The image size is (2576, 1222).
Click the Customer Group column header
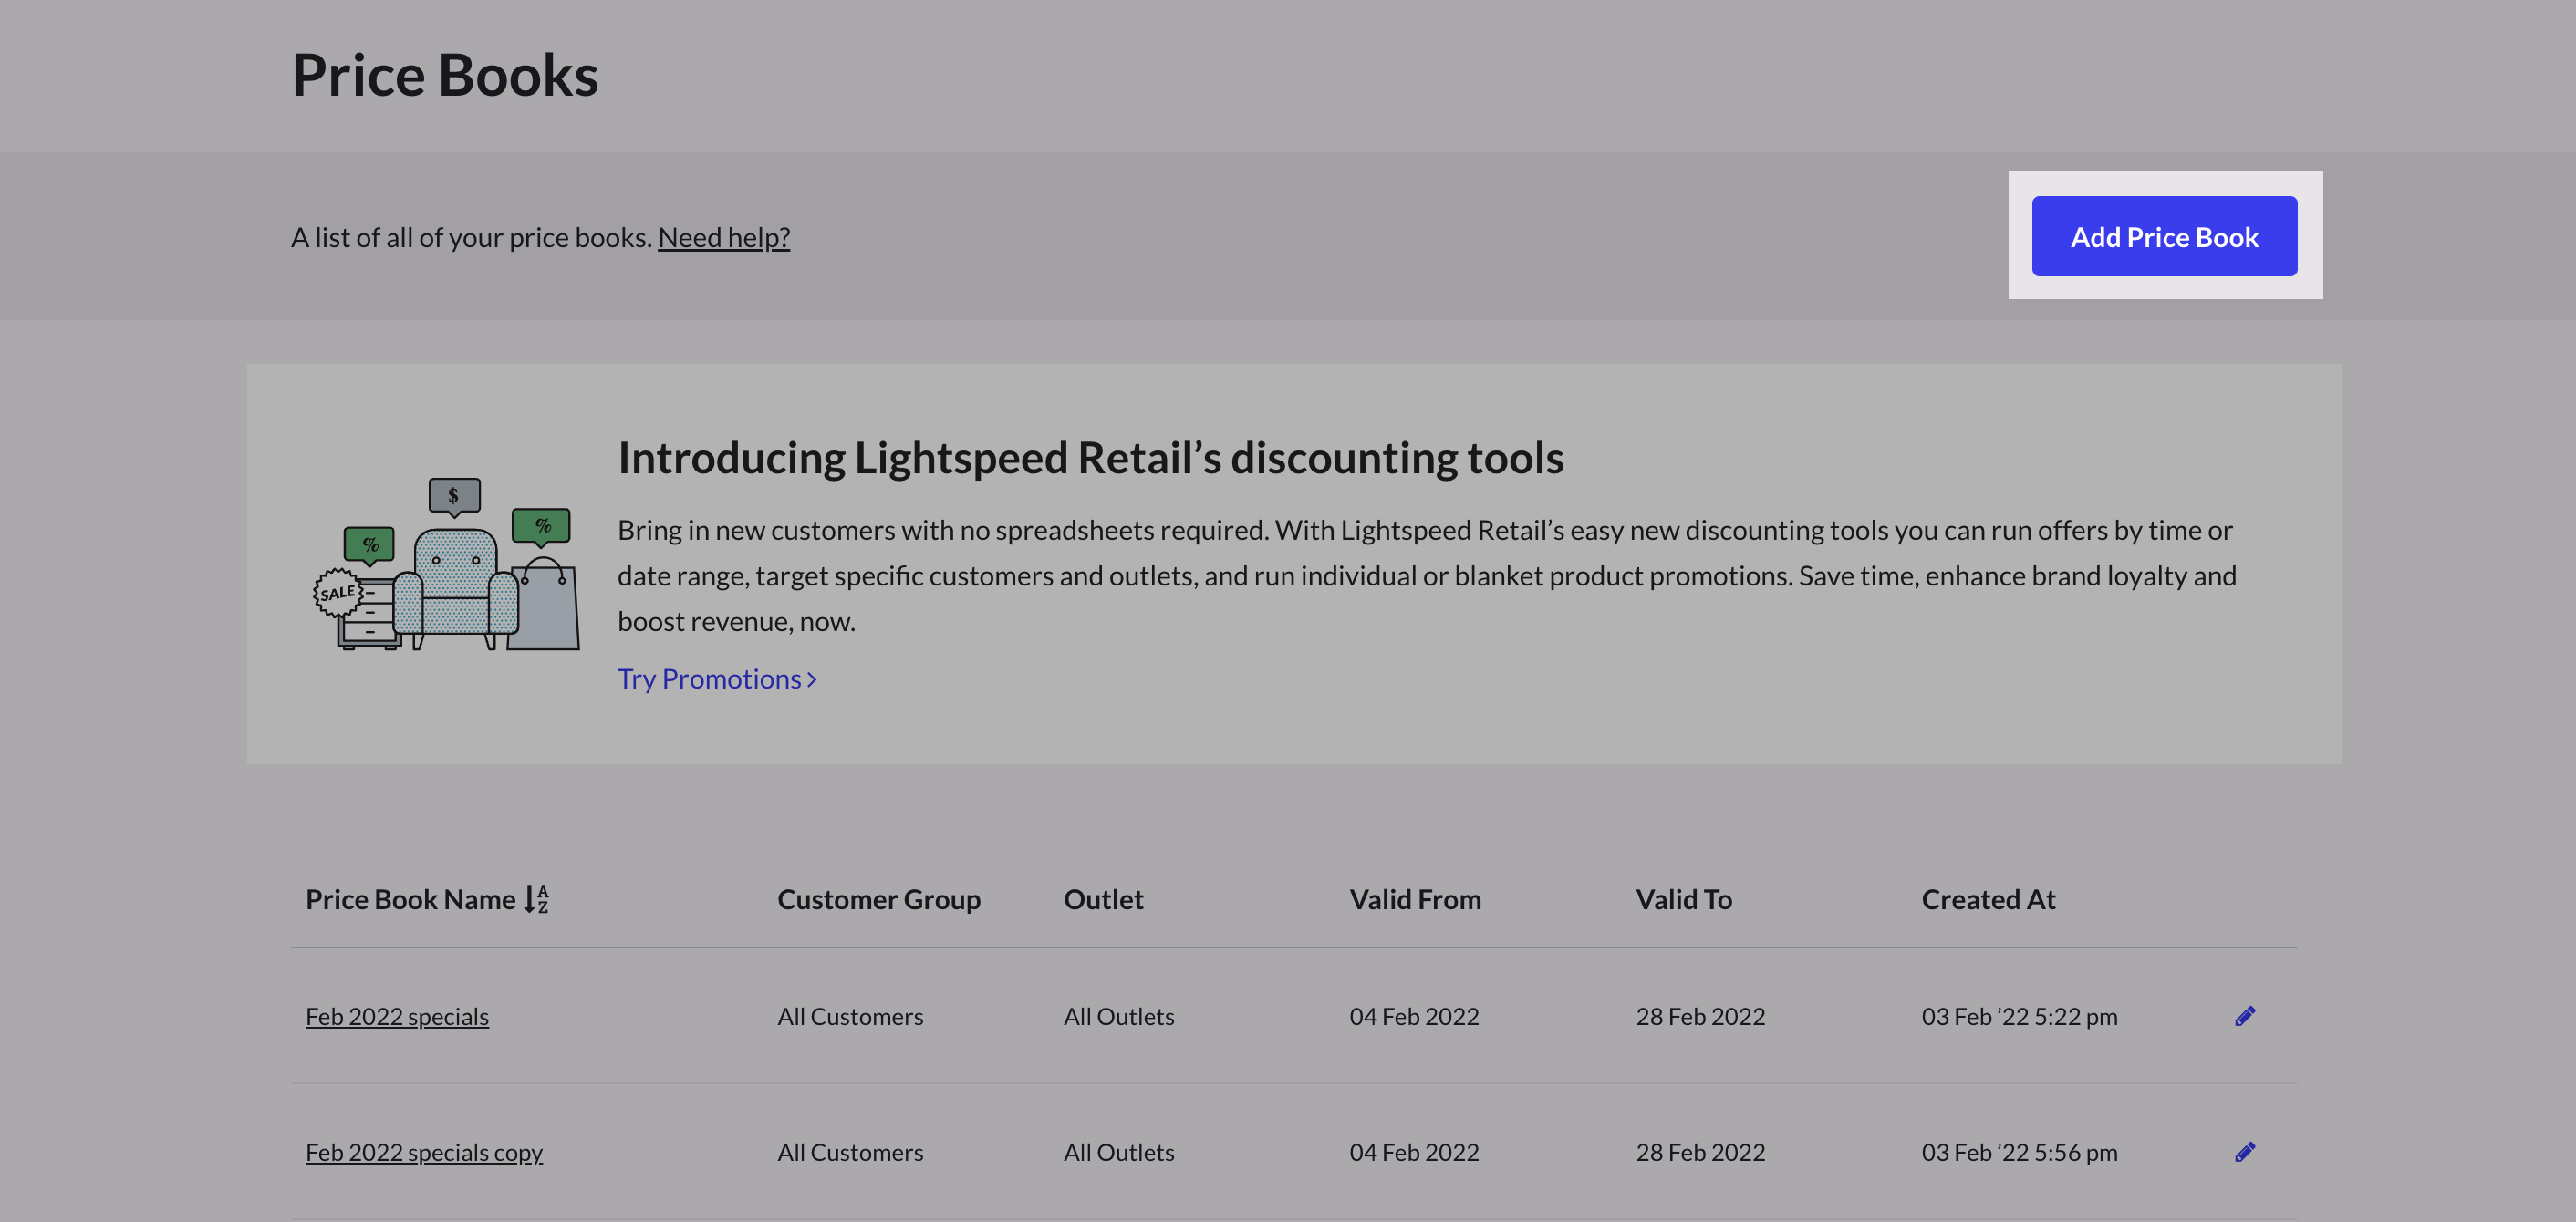878,899
